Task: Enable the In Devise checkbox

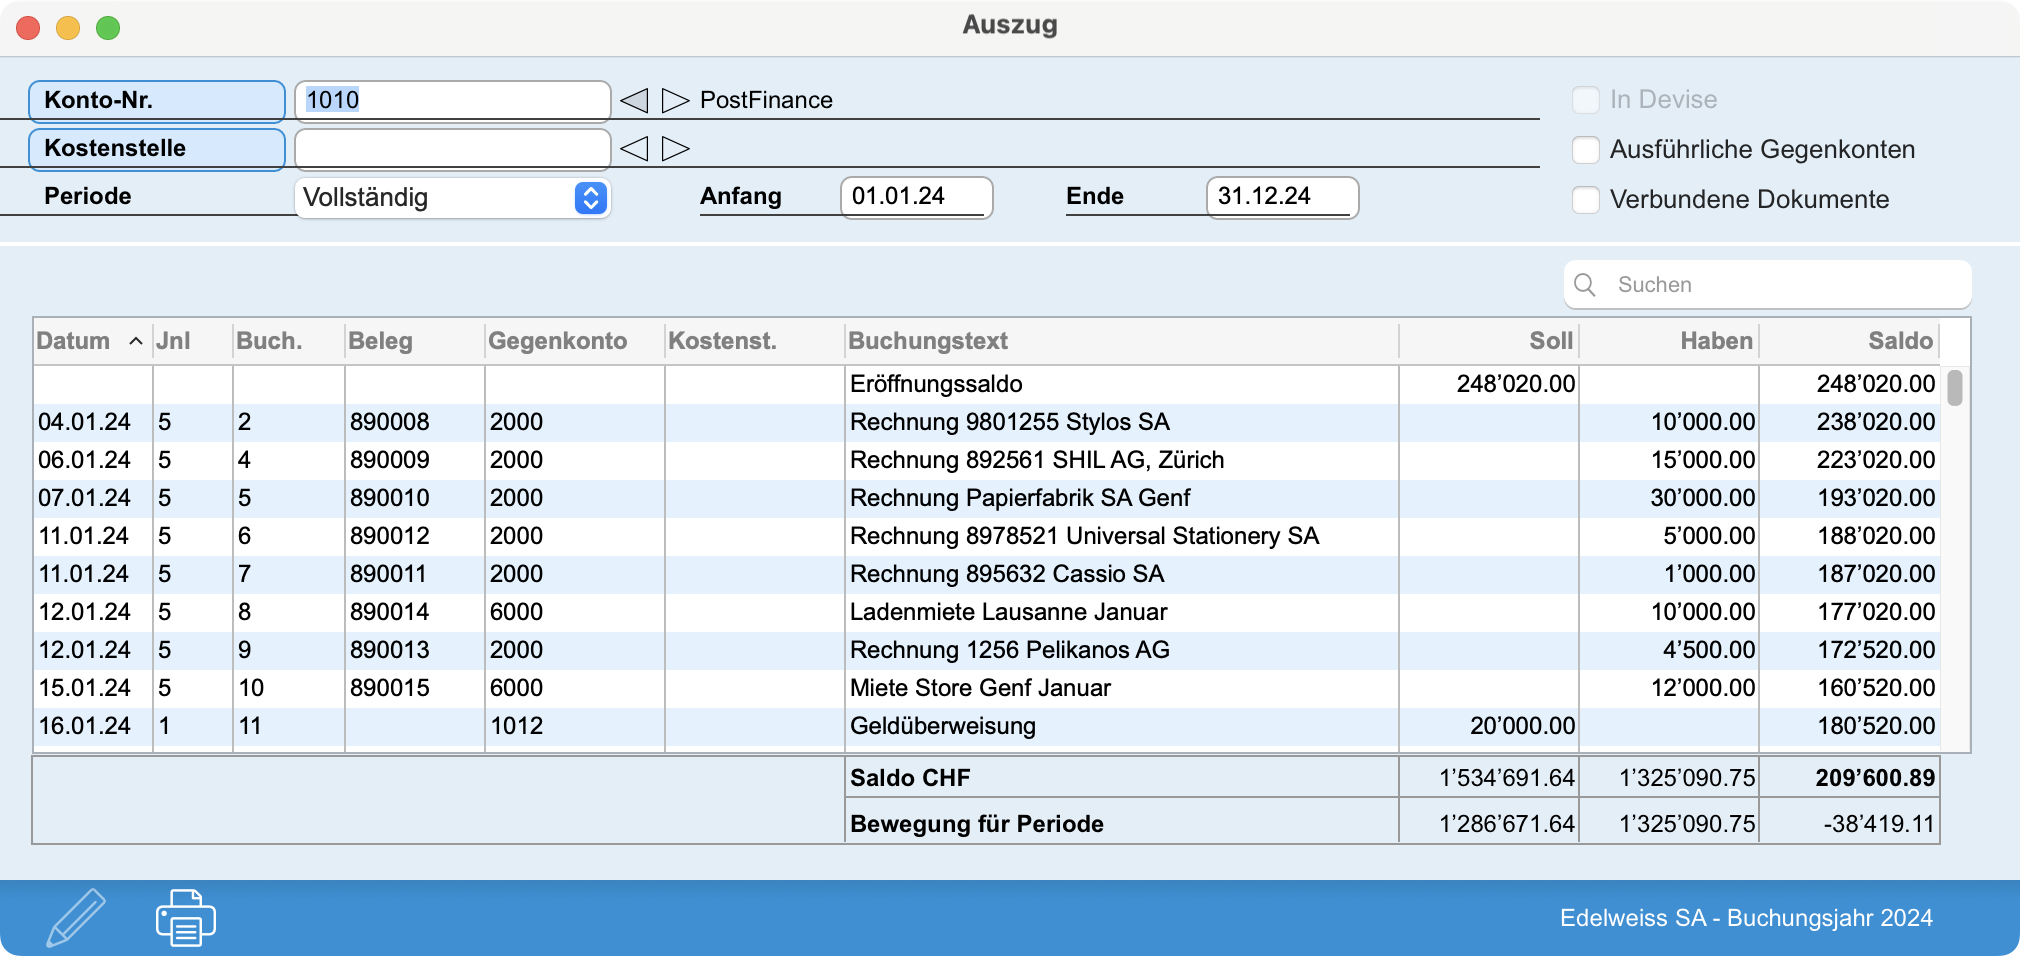Action: click(1586, 99)
